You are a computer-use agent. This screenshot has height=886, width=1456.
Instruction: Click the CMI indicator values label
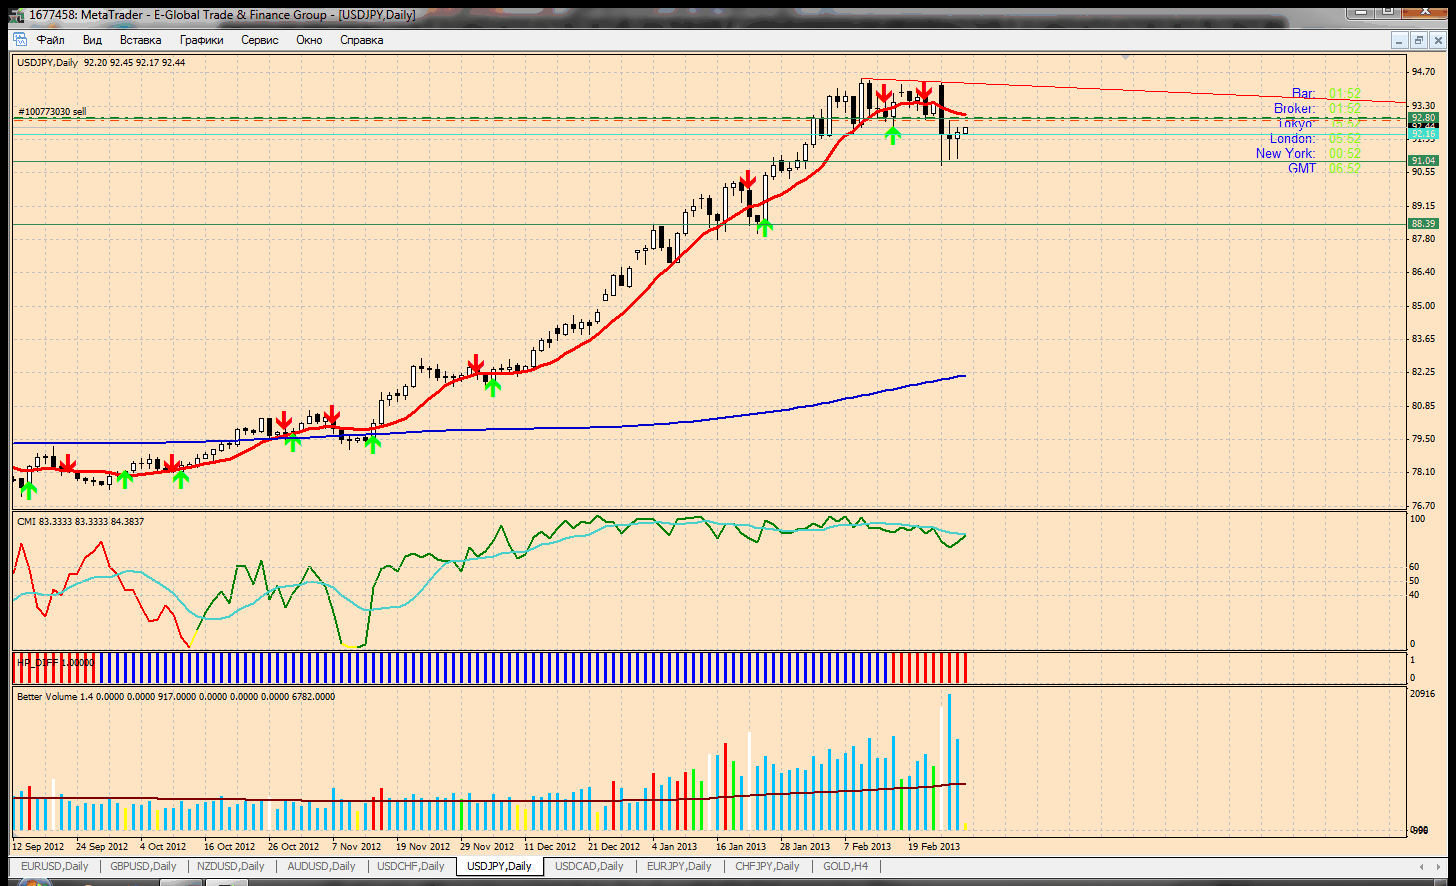pos(80,521)
